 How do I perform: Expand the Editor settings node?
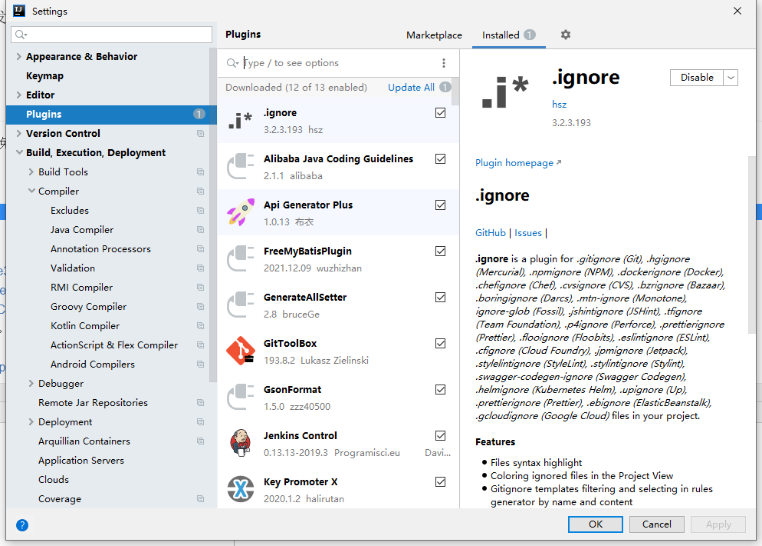point(18,95)
